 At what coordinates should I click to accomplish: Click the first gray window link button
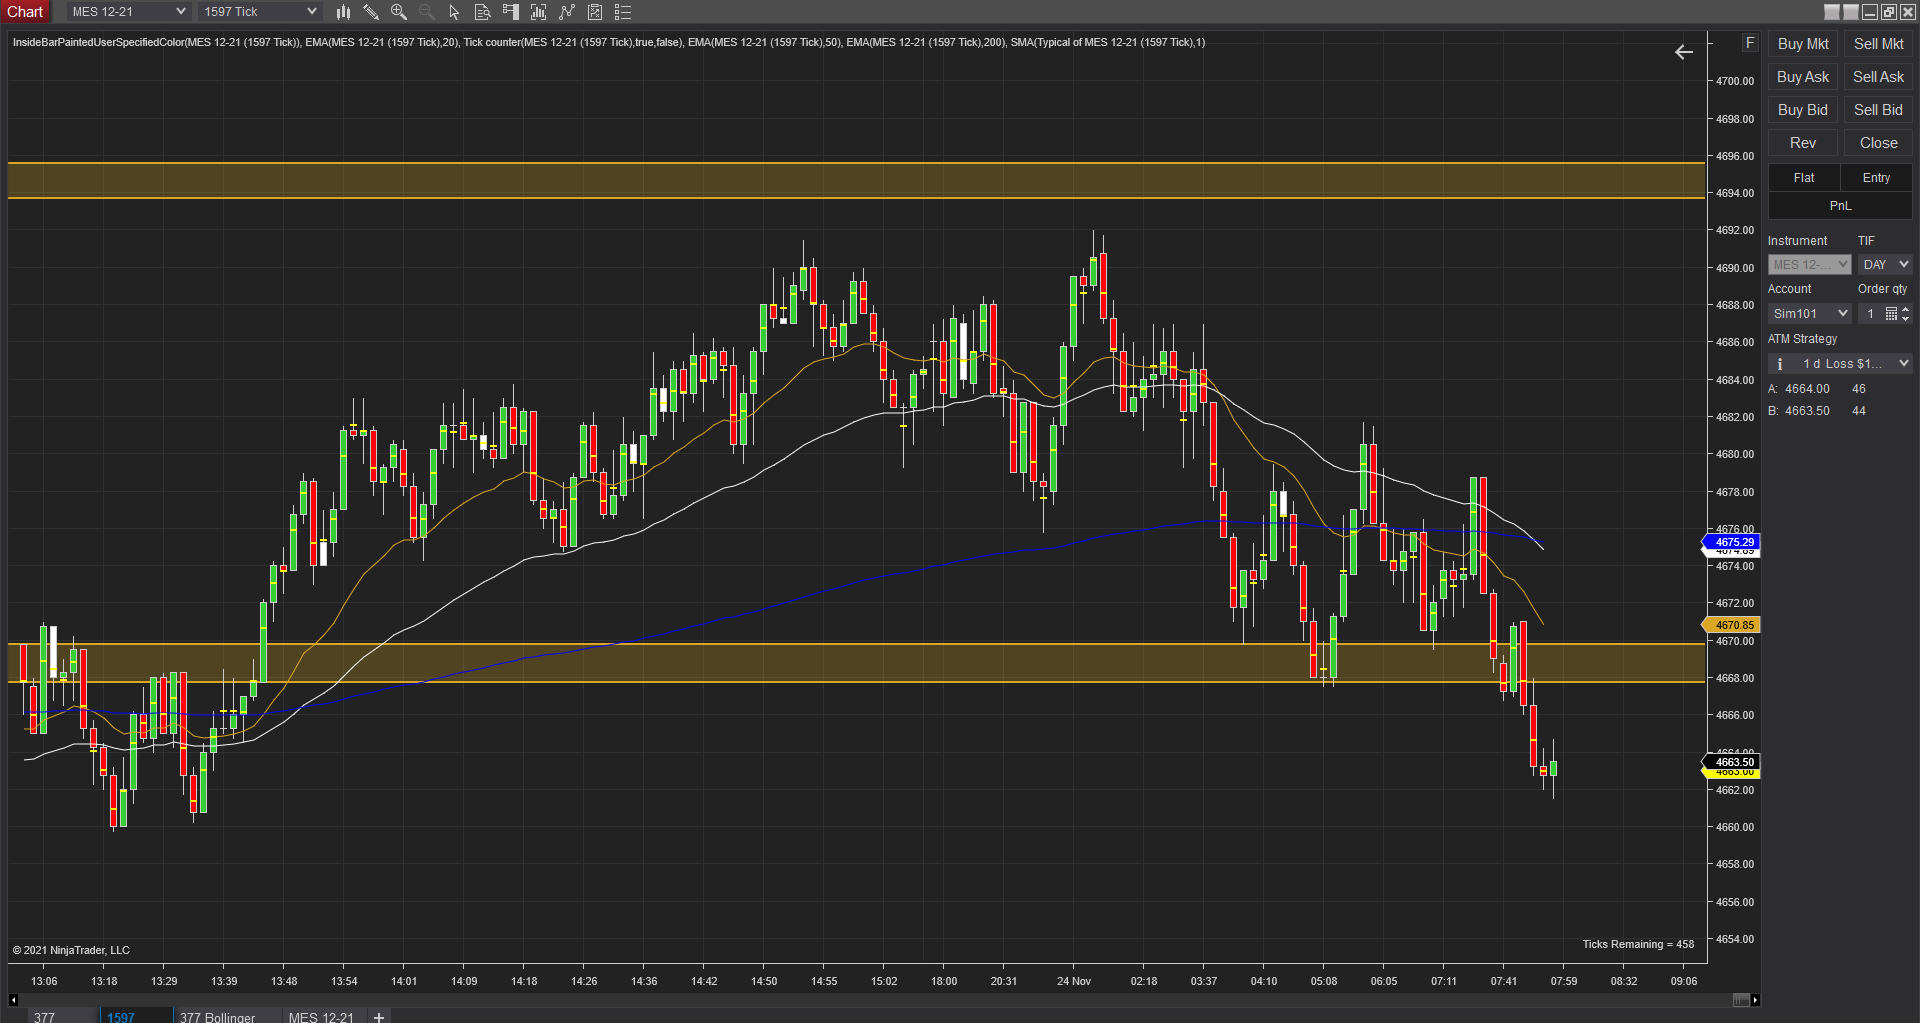click(1832, 12)
